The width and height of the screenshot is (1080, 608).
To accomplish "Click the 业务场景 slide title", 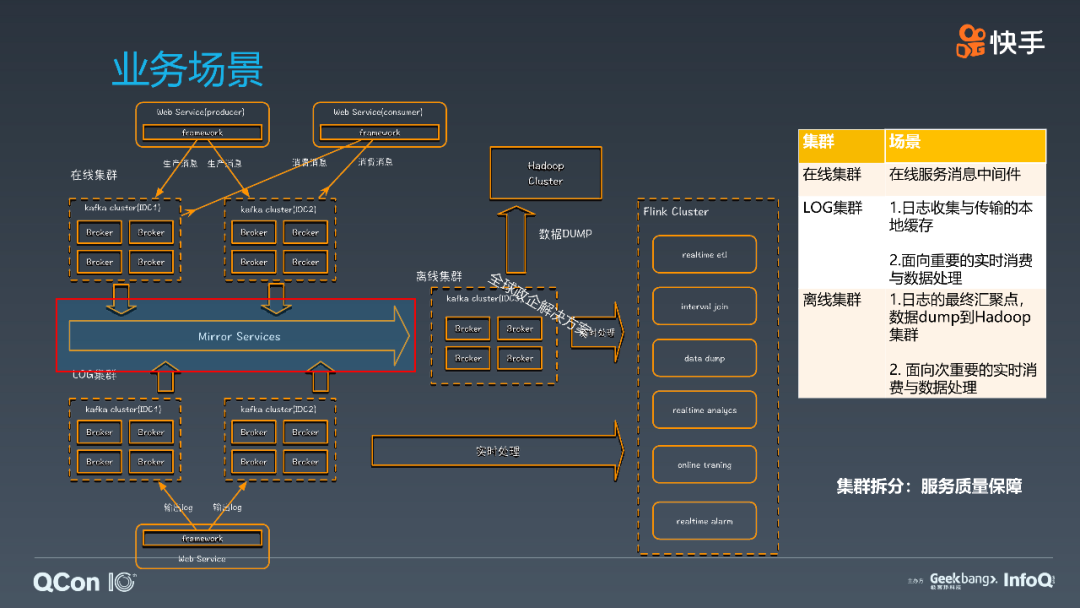I will (185, 67).
